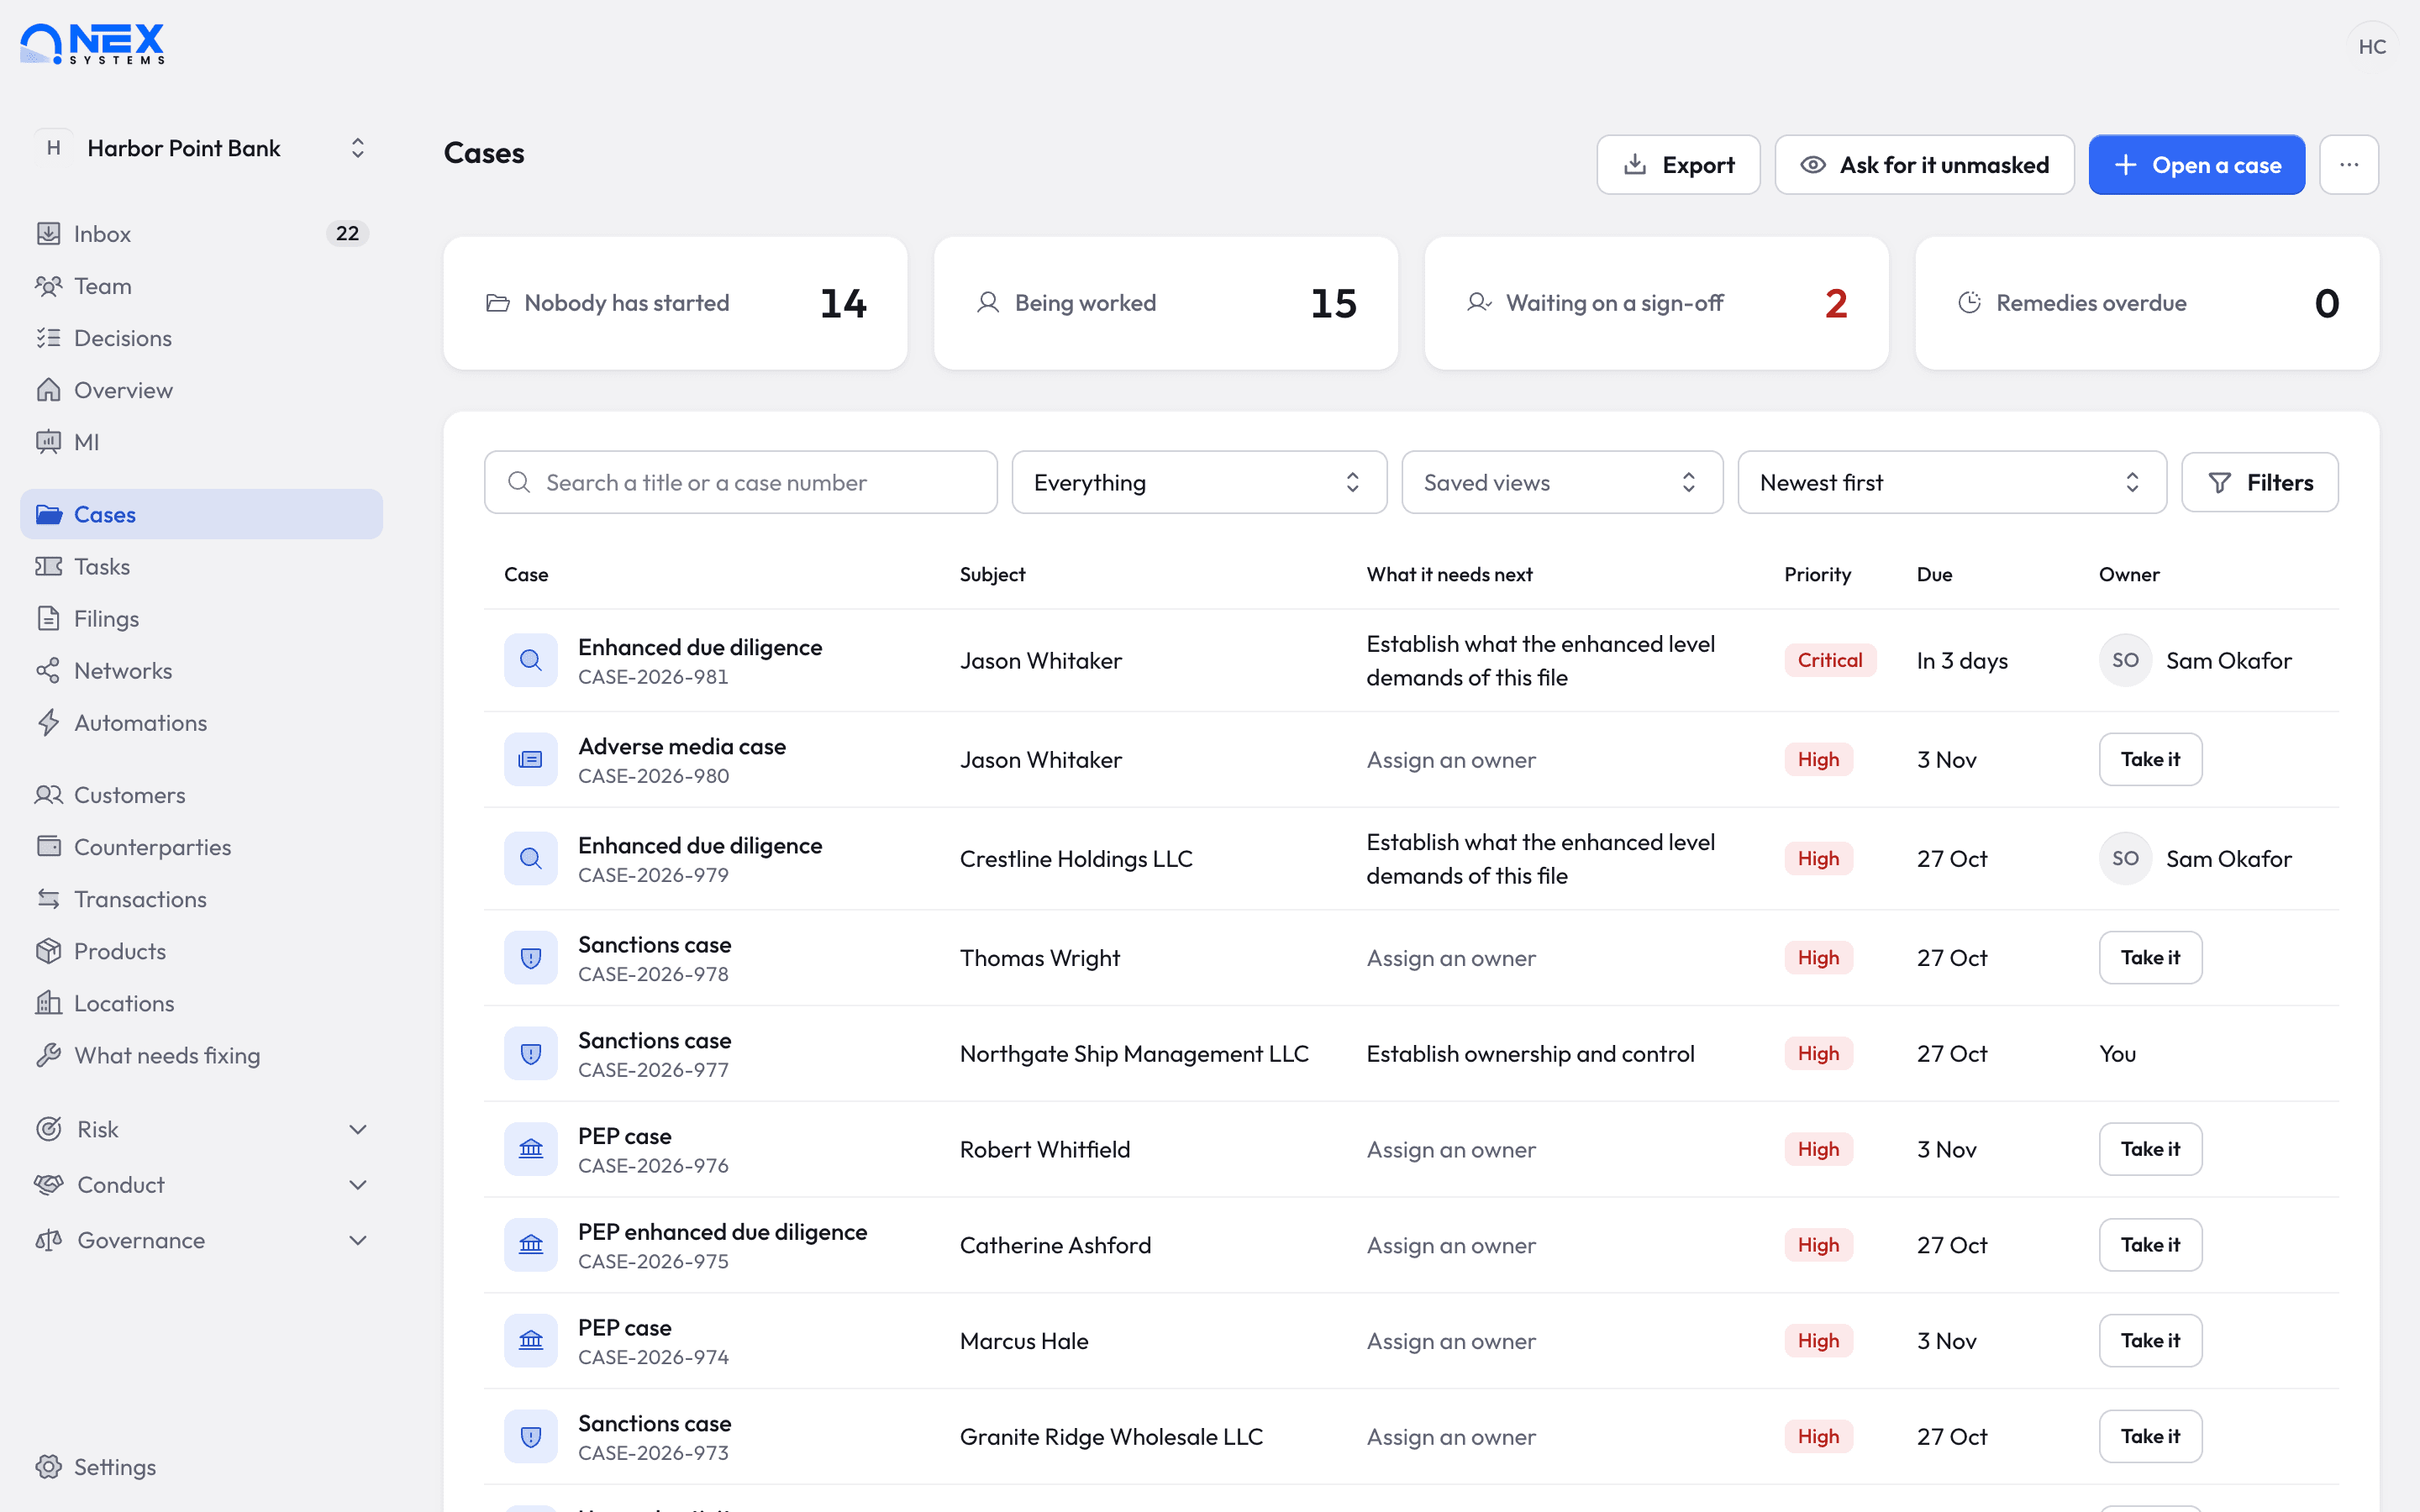Select the Cases sidebar item
This screenshot has width=2420, height=1512.
tap(201, 514)
